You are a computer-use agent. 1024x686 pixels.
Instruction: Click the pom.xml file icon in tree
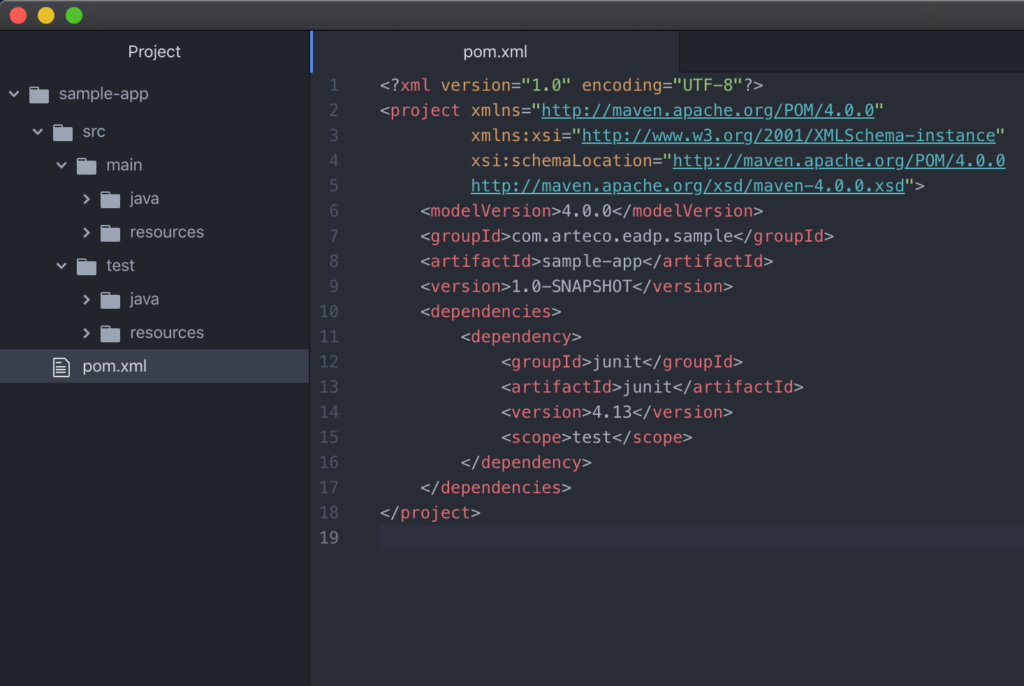point(62,367)
